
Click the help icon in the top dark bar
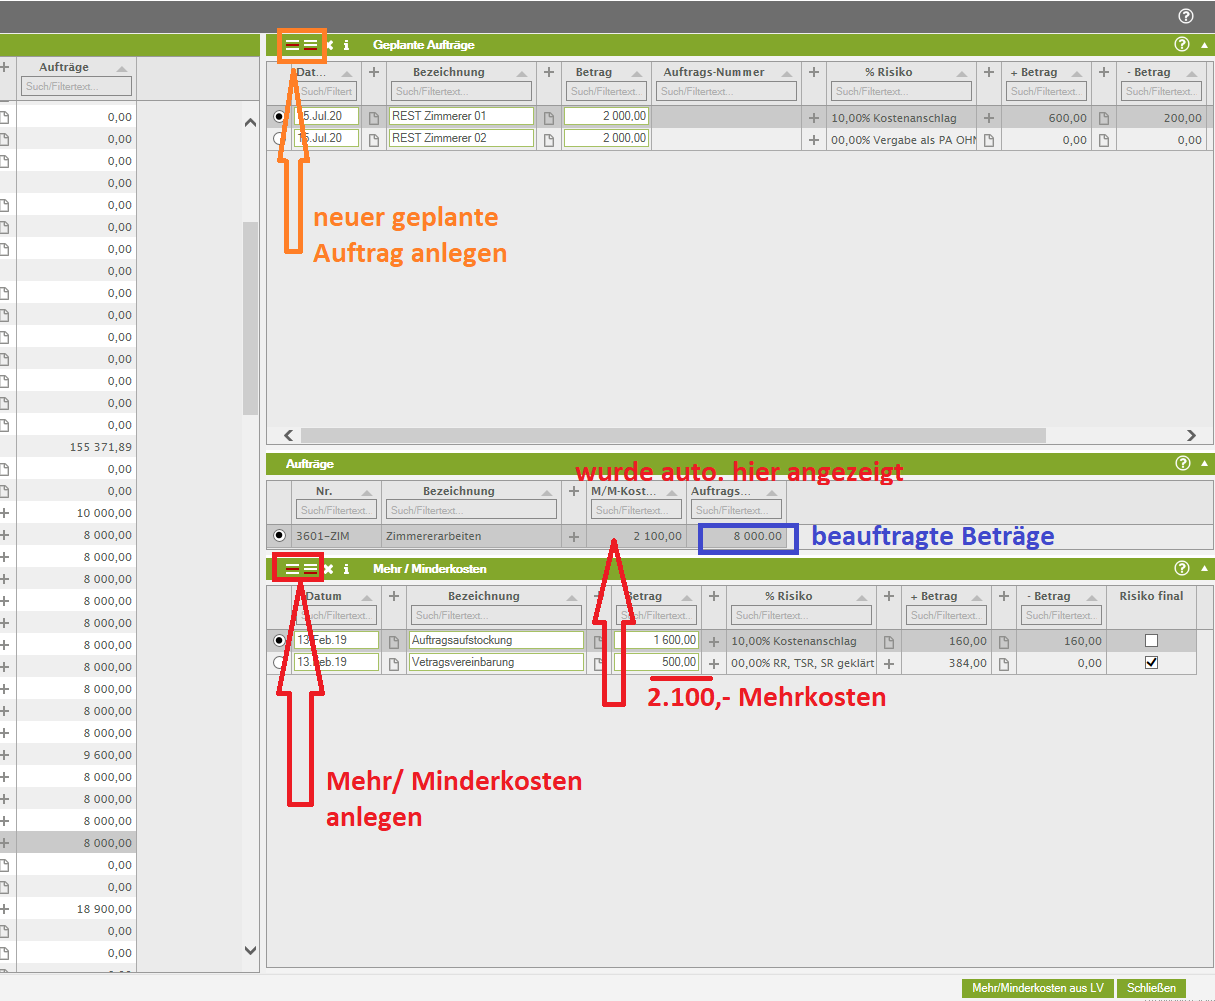[1186, 16]
